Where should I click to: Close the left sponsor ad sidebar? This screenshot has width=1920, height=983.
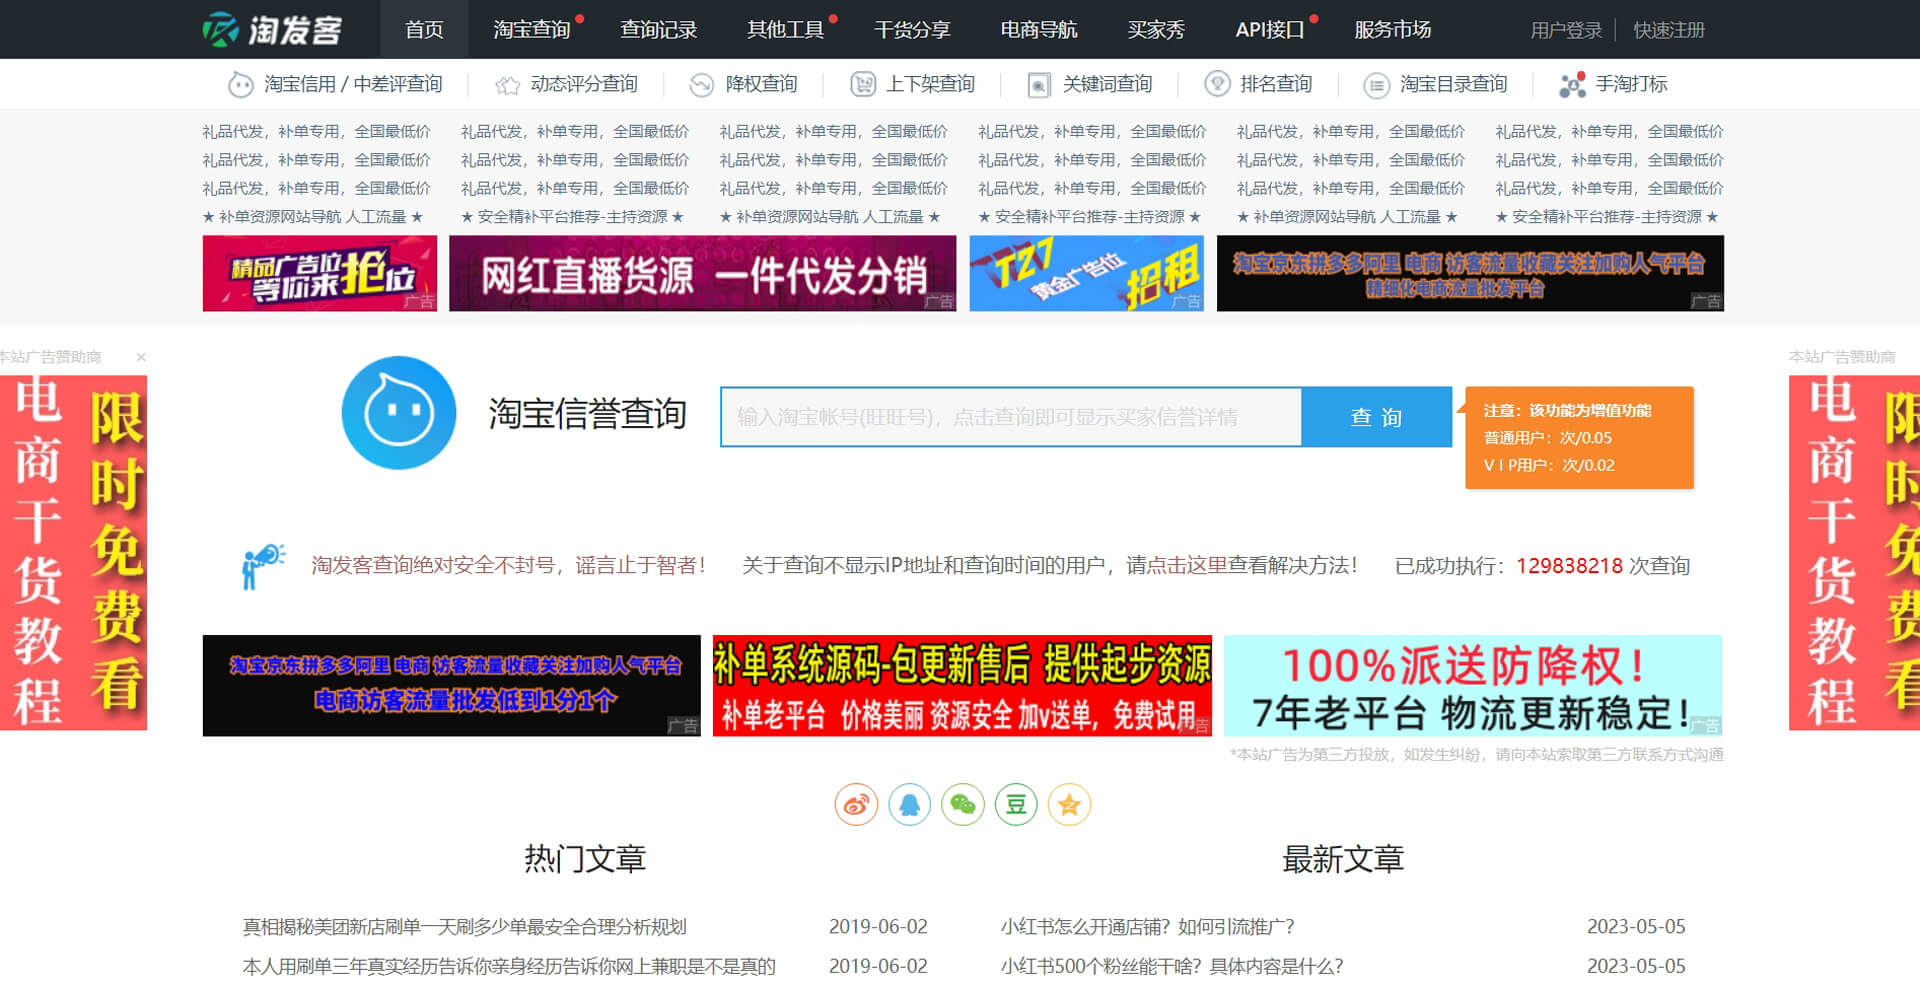141,357
